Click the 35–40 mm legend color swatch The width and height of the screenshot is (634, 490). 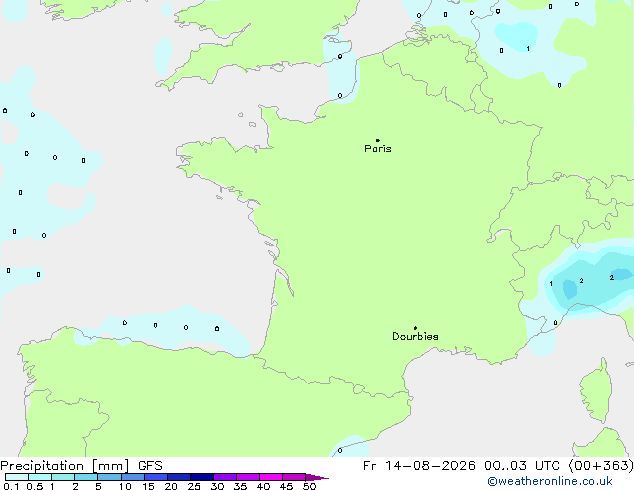click(x=248, y=477)
